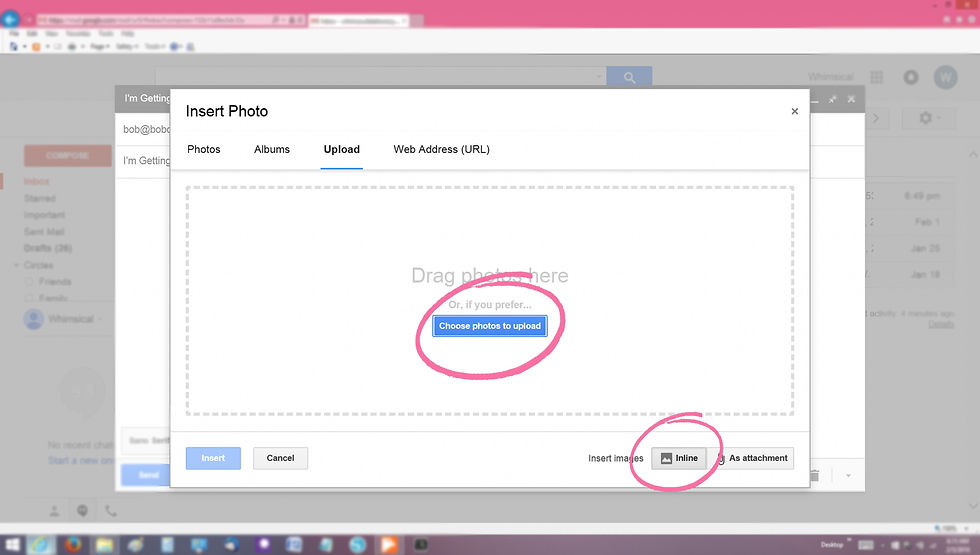
Task: Open the Inbox folder
Action: click(36, 181)
